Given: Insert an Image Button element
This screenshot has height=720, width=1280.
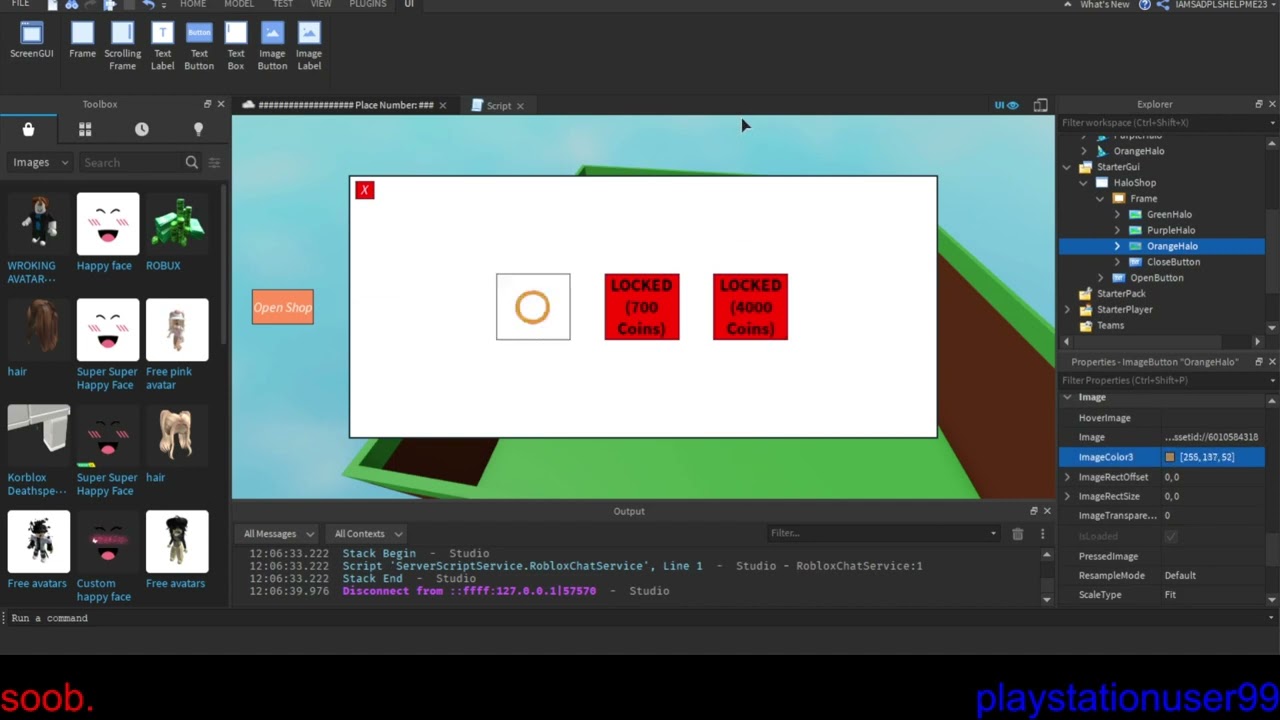Looking at the screenshot, I should (272, 46).
